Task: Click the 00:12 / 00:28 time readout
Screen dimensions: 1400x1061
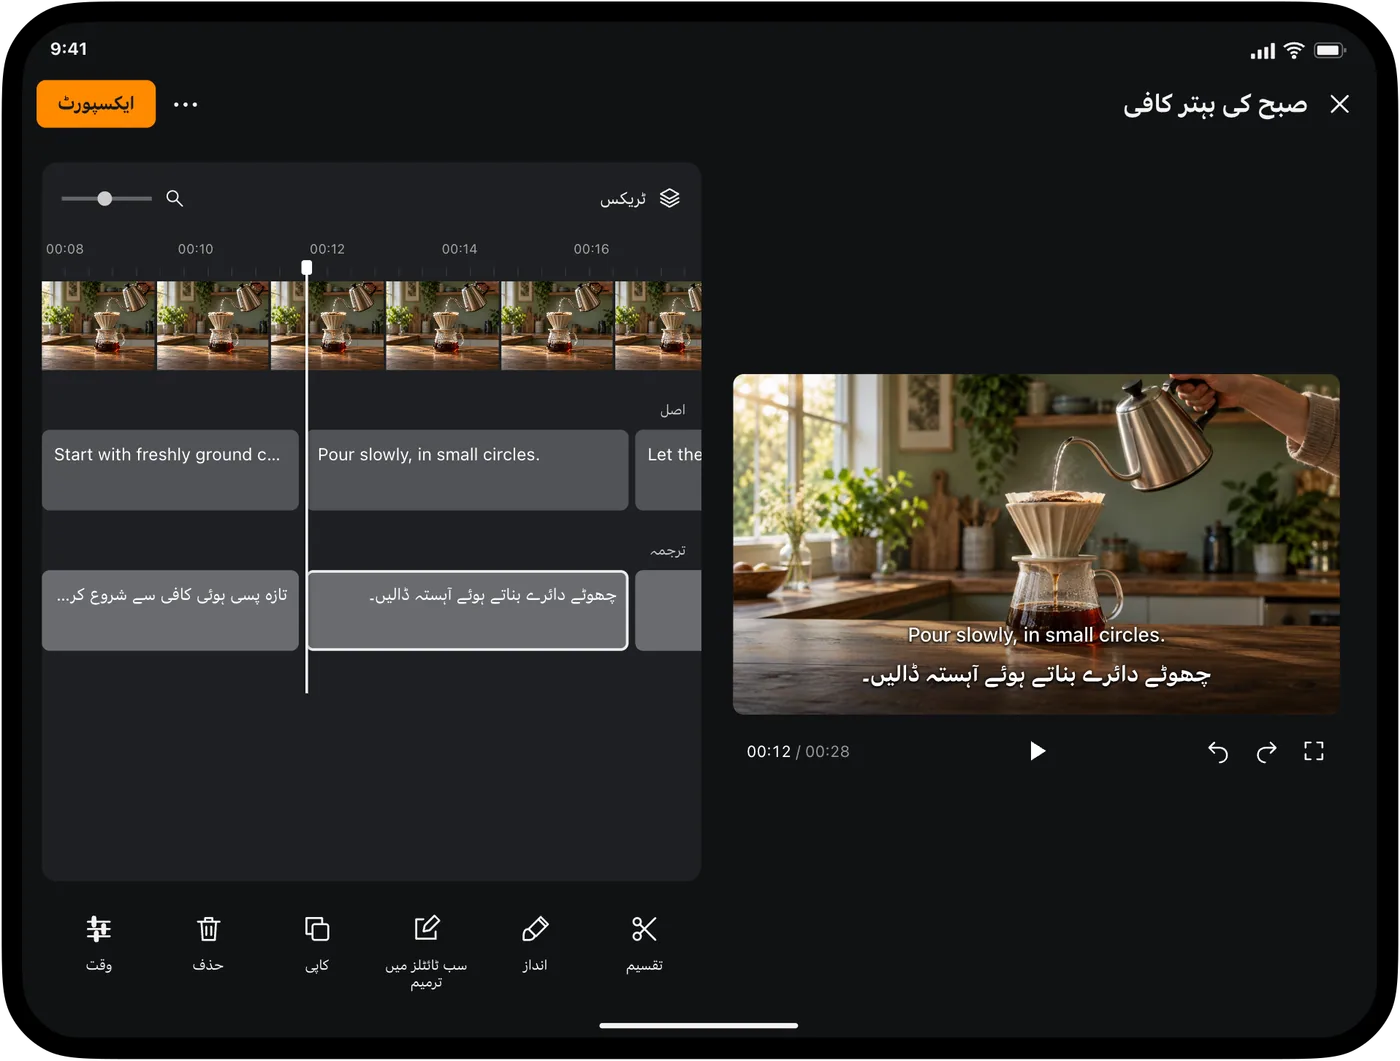Action: (798, 752)
